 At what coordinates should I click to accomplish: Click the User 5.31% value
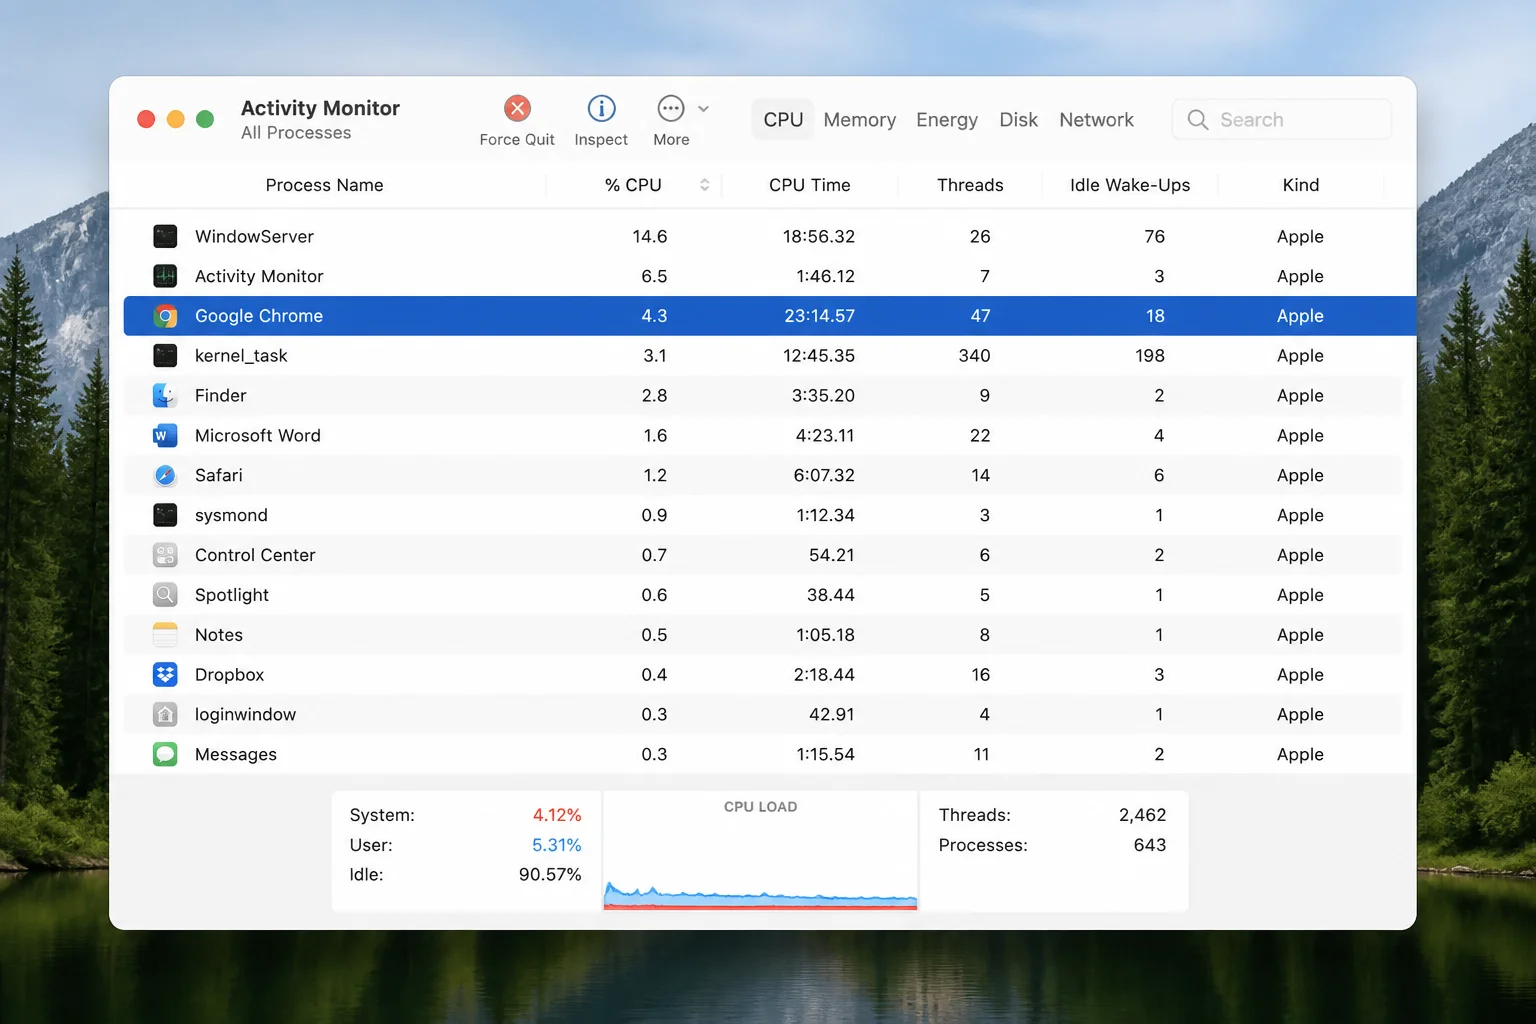(557, 845)
